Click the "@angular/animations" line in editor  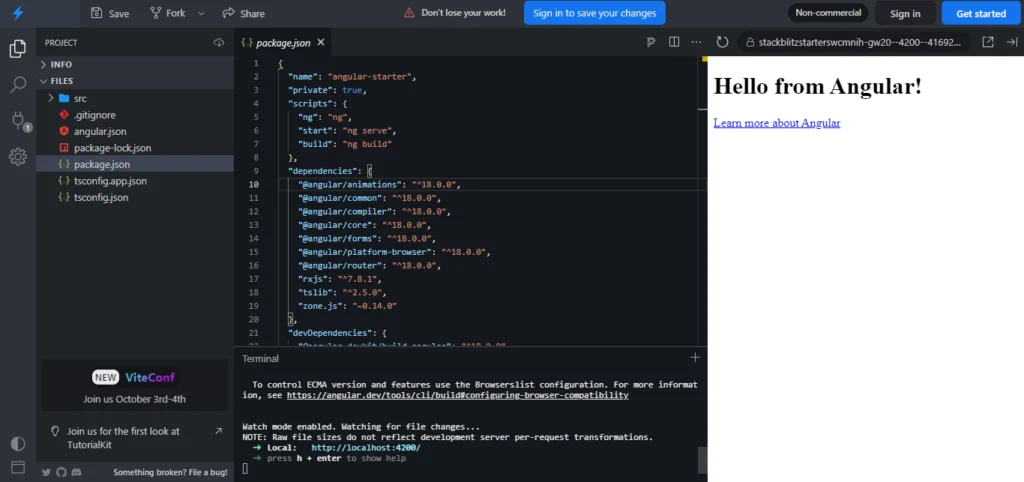pos(379,185)
